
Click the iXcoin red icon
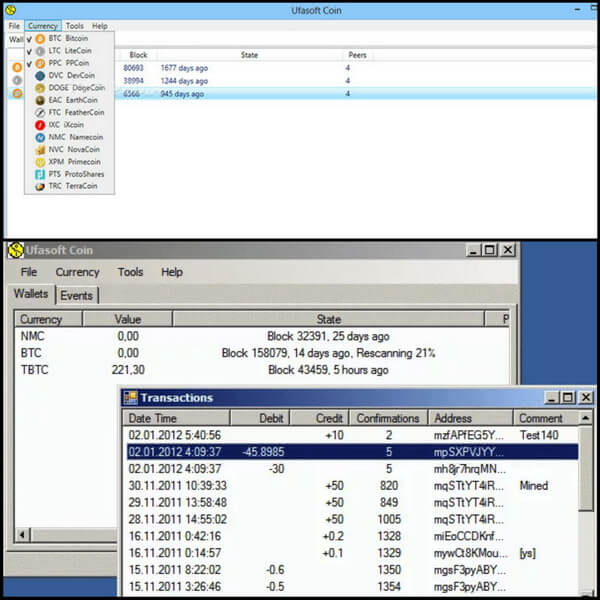pos(40,125)
